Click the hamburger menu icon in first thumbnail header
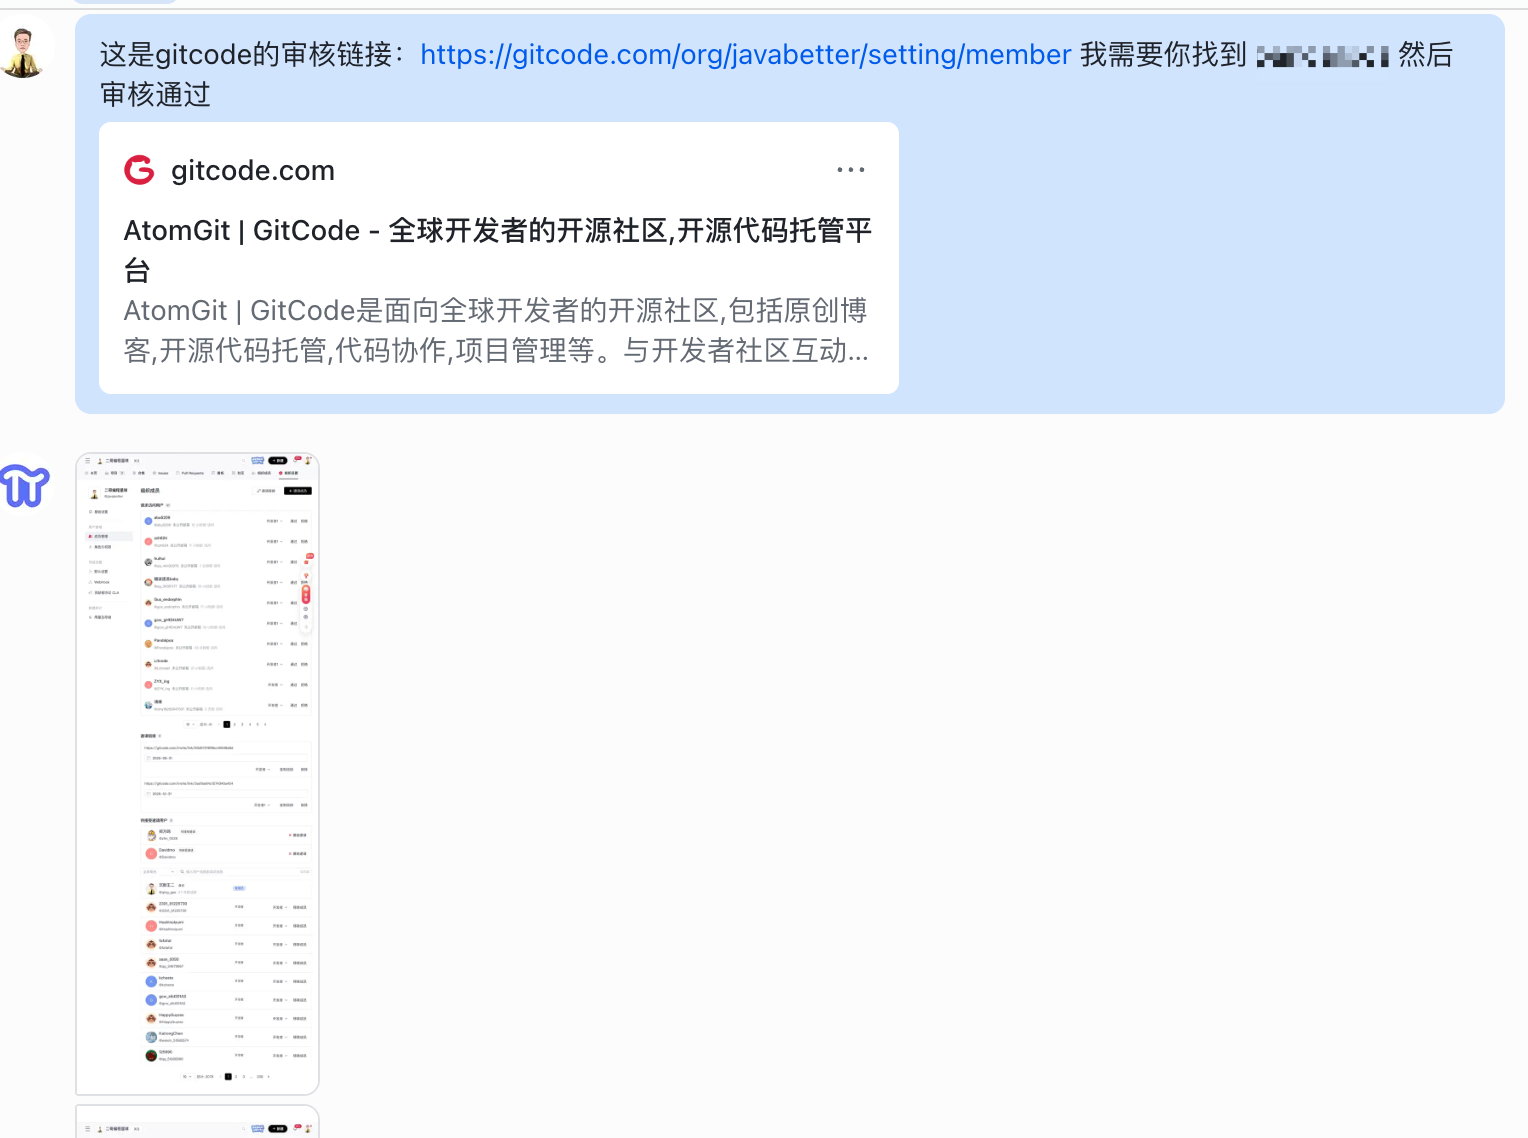Image resolution: width=1528 pixels, height=1138 pixels. [88, 461]
